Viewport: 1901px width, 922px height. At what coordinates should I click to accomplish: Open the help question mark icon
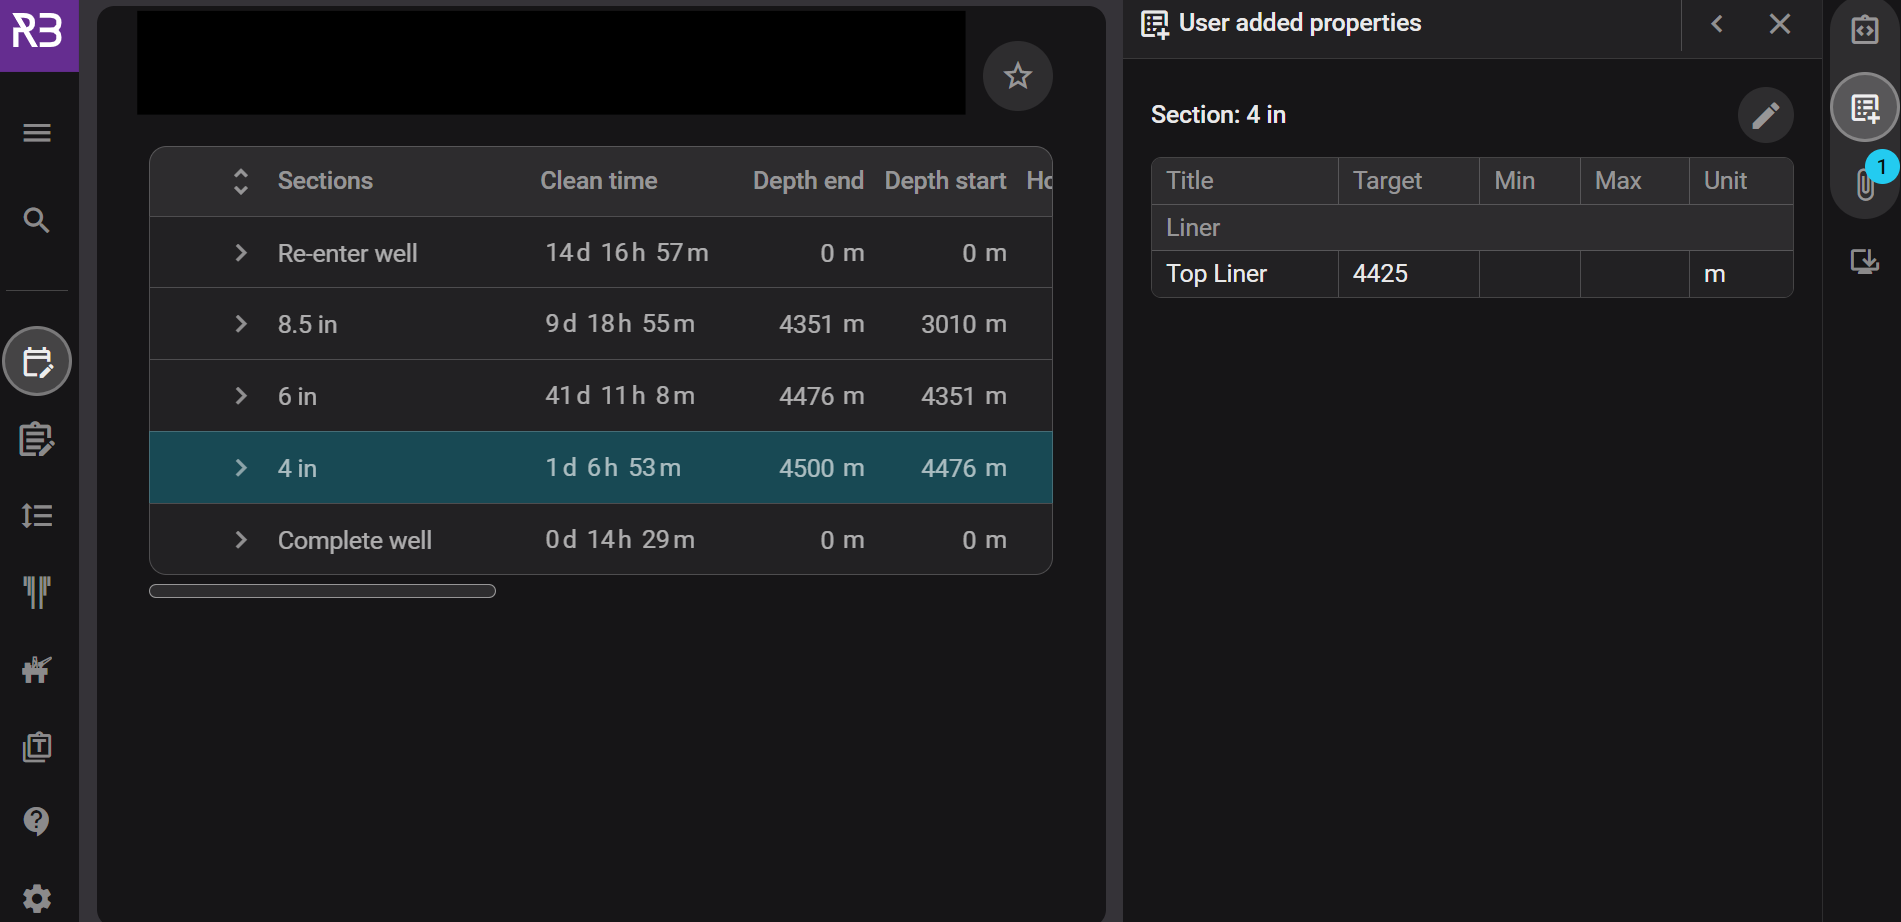click(37, 821)
